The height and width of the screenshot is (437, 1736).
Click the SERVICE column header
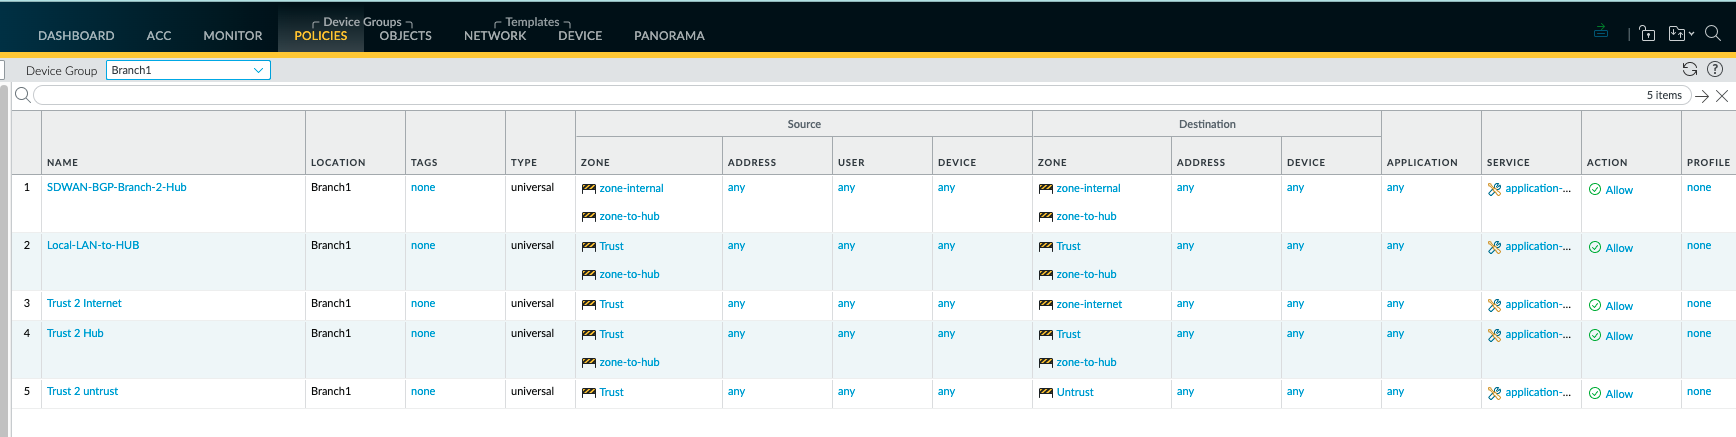[x=1508, y=162]
